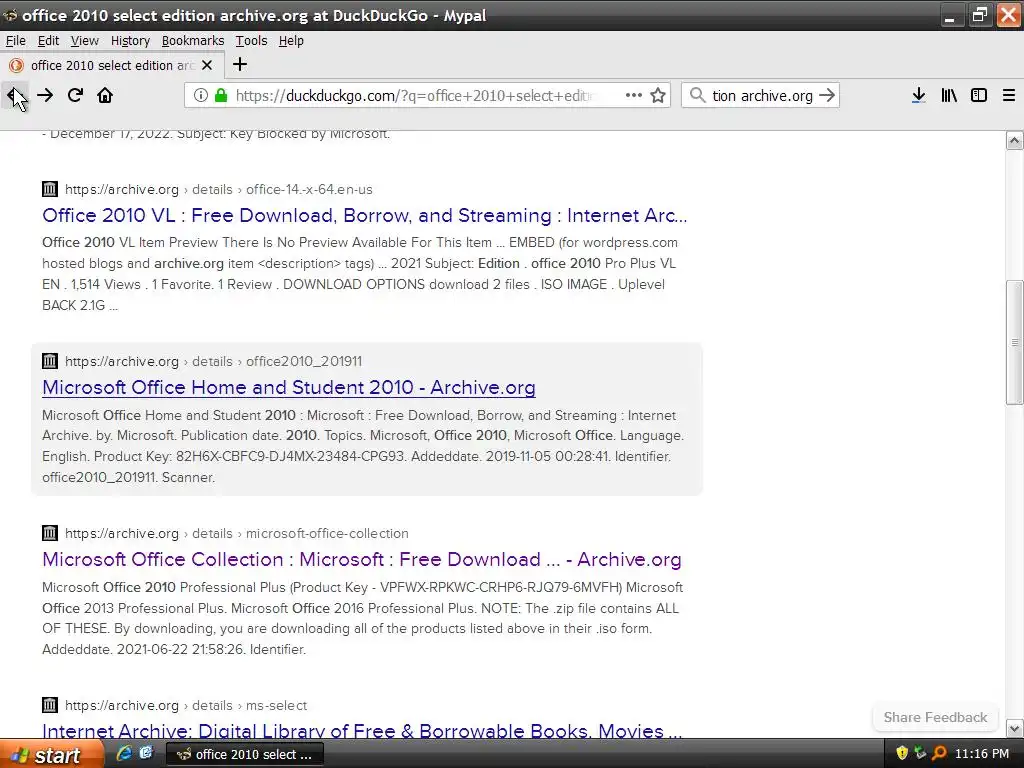Open the Bookmarks menu
1024x768 pixels.
tap(193, 40)
